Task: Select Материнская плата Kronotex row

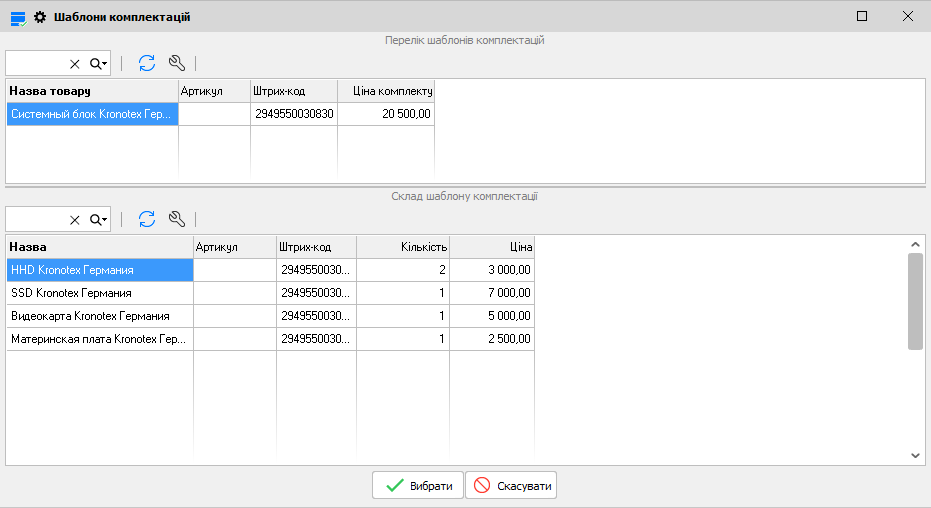Action: point(99,340)
